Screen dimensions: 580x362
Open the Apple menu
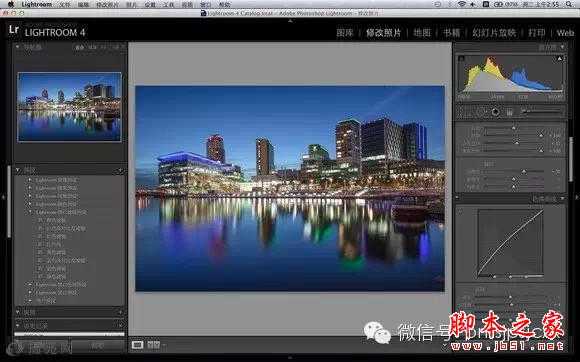[x=11, y=4]
